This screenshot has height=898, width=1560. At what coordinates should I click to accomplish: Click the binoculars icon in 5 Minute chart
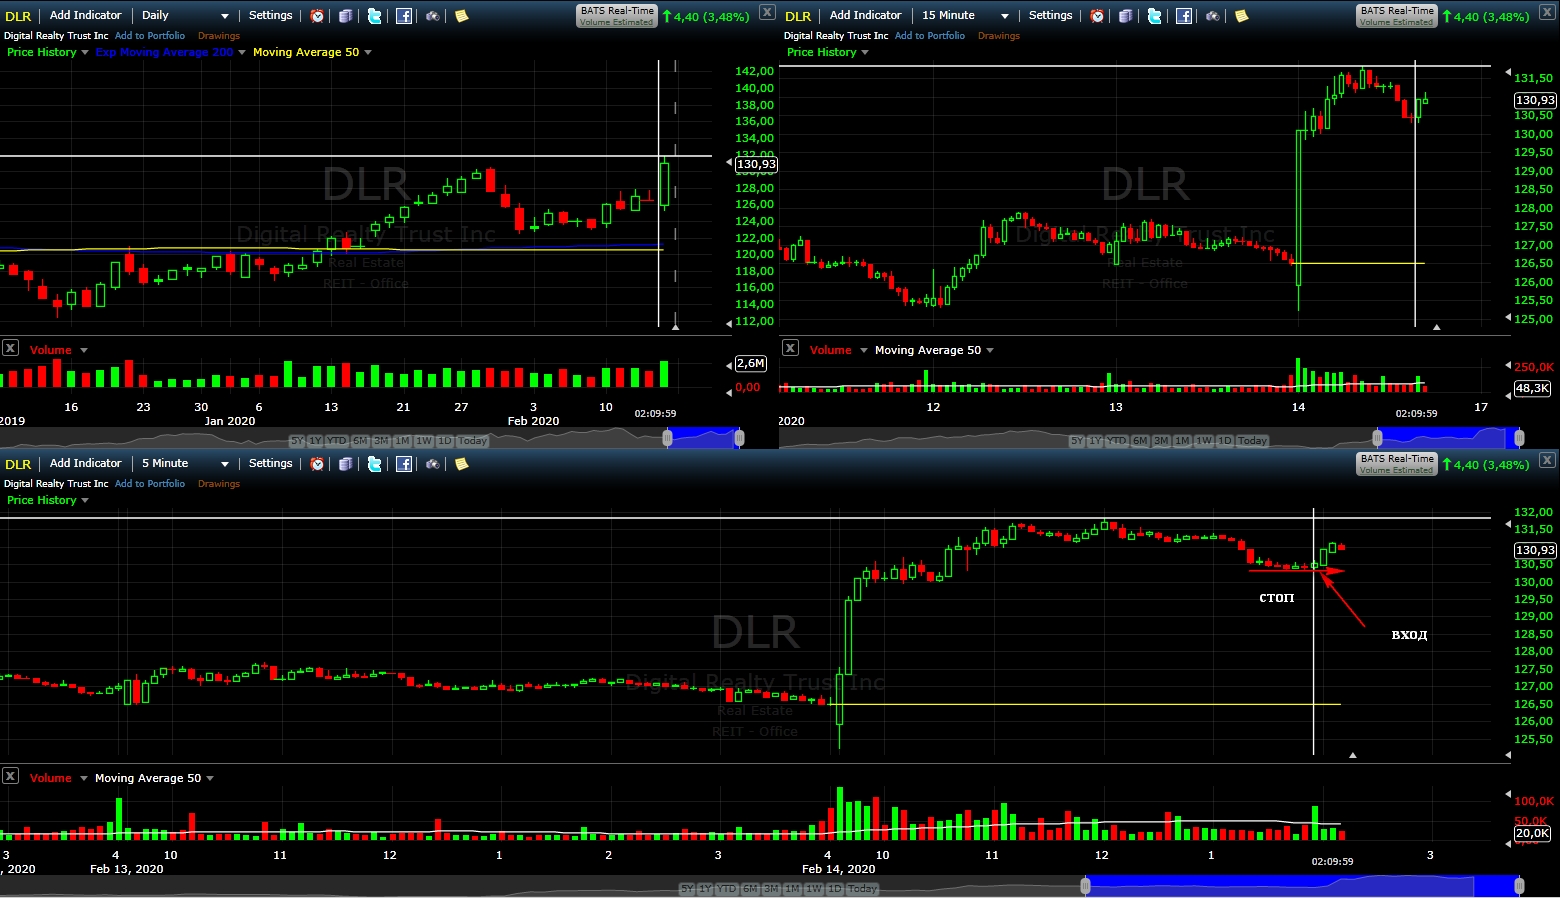point(433,464)
